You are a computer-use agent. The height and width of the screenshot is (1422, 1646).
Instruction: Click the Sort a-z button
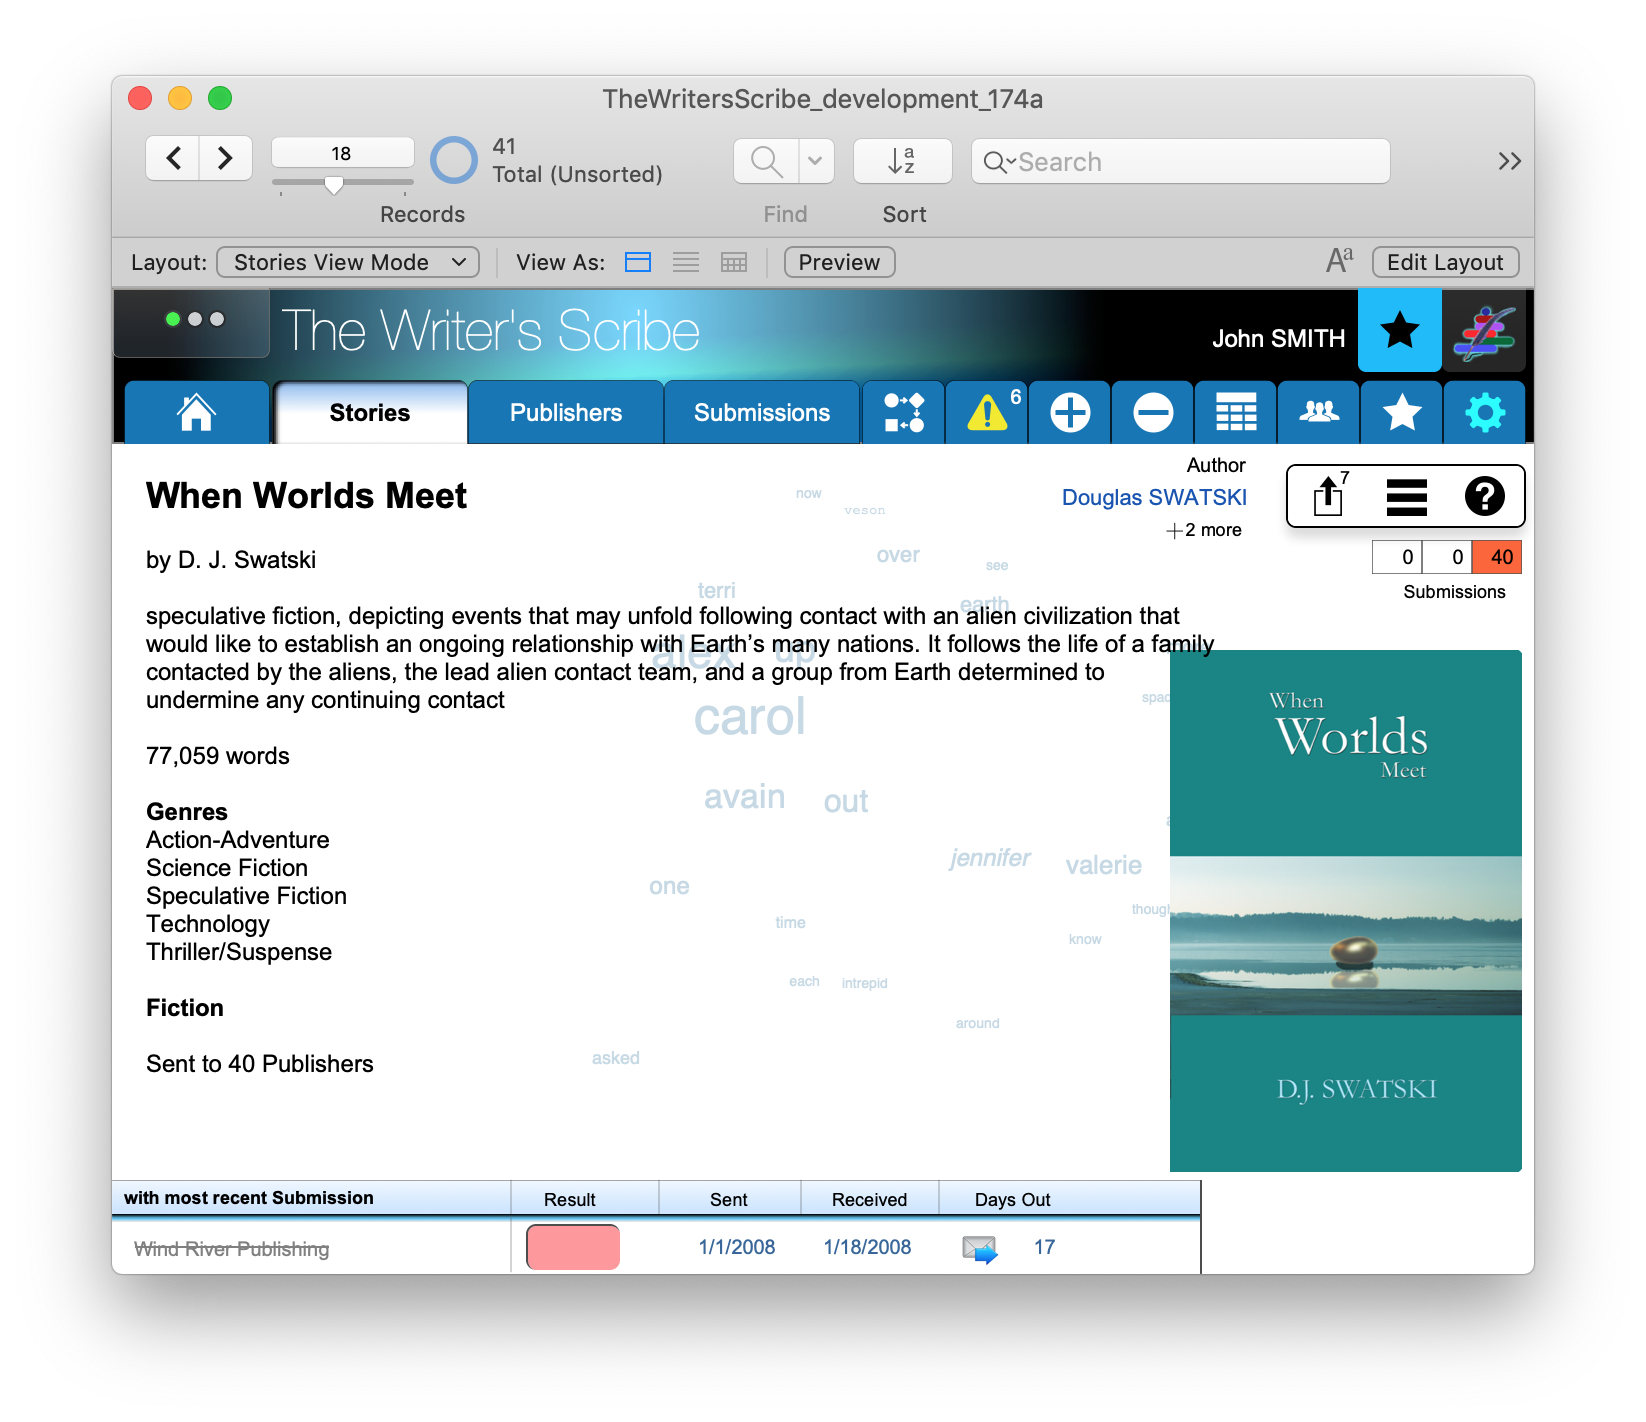(902, 161)
